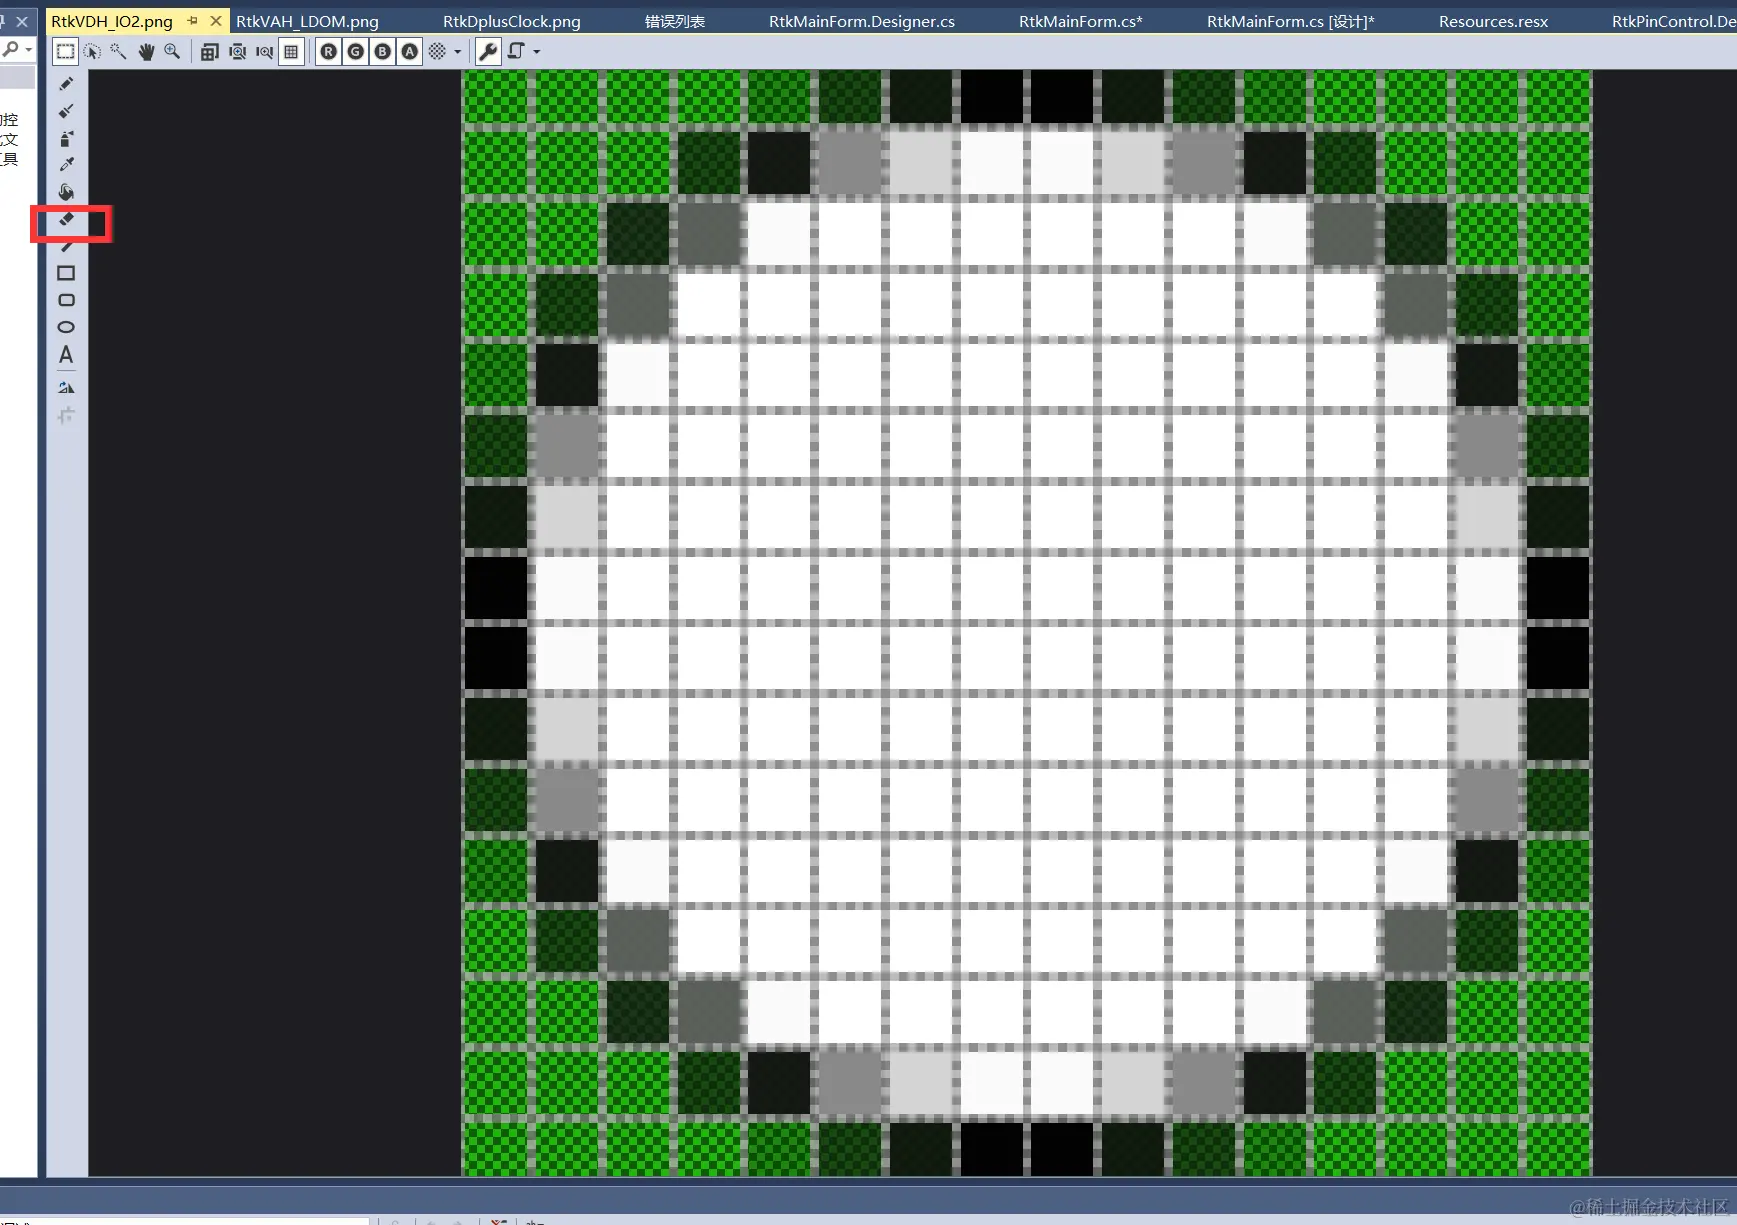This screenshot has height=1225, width=1737.
Task: Open the RtkDplusClock.png tab
Action: click(512, 21)
